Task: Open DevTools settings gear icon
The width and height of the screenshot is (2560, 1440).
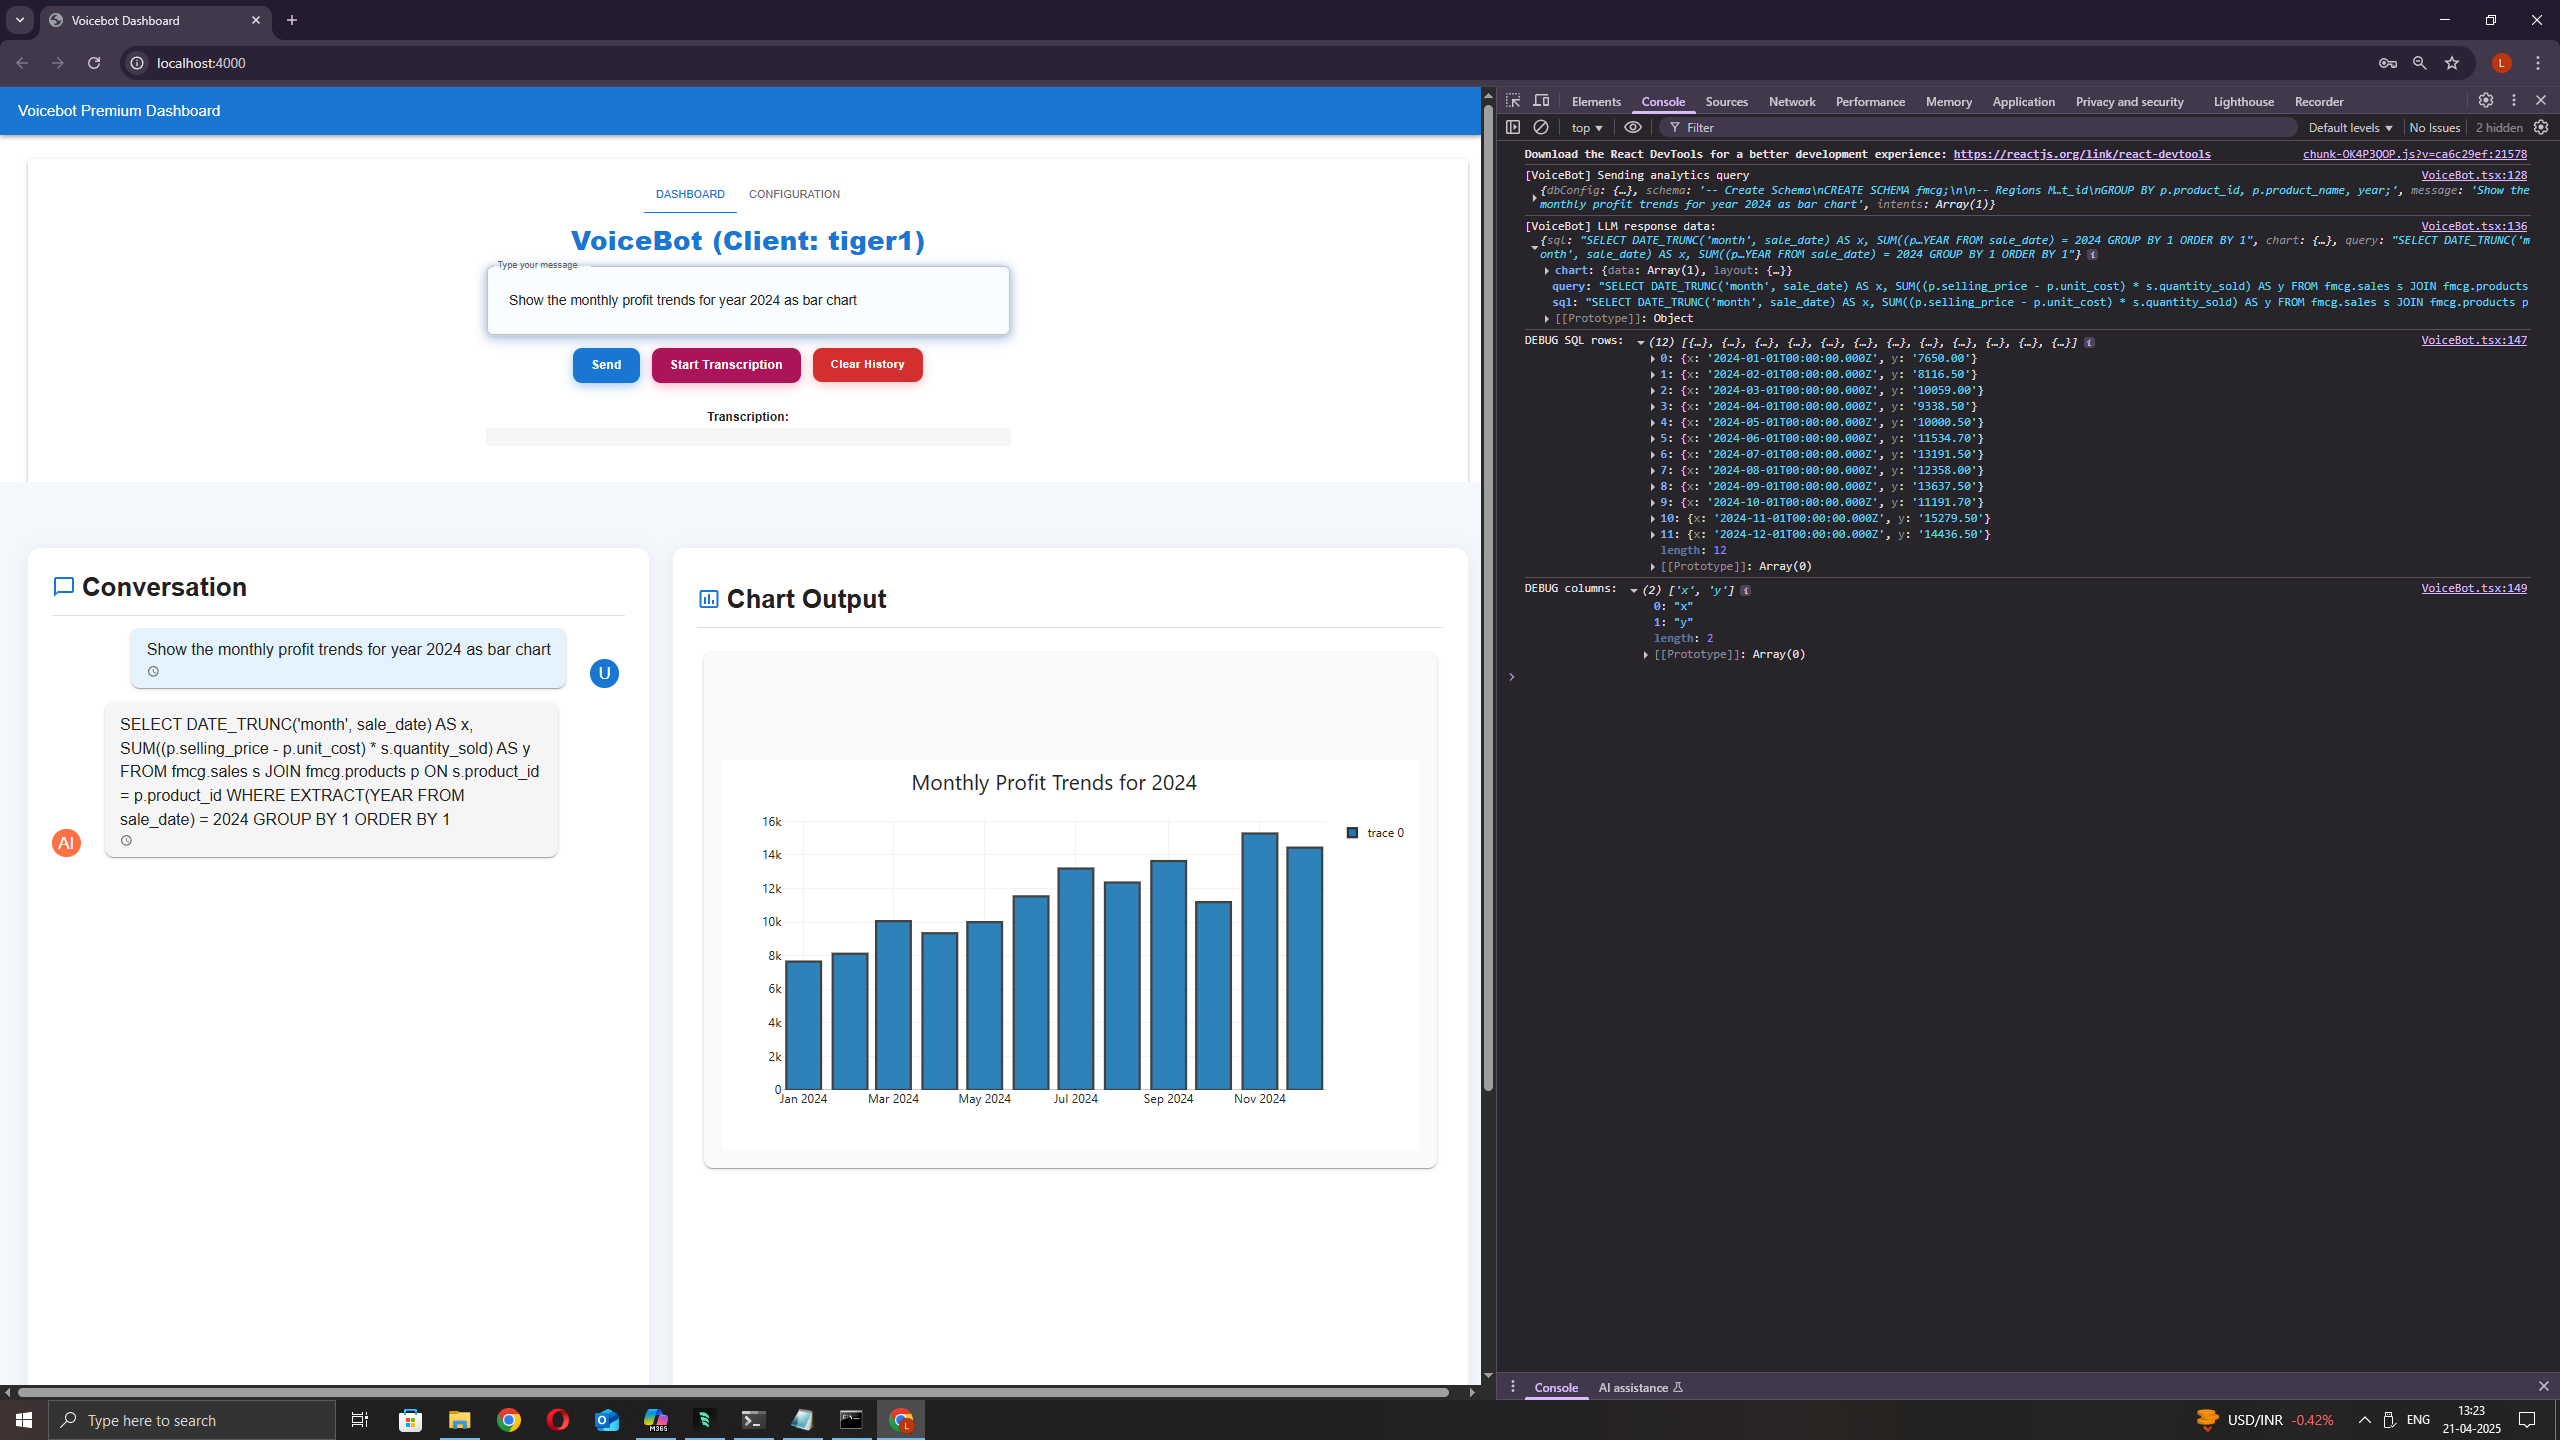Action: 2485,100
